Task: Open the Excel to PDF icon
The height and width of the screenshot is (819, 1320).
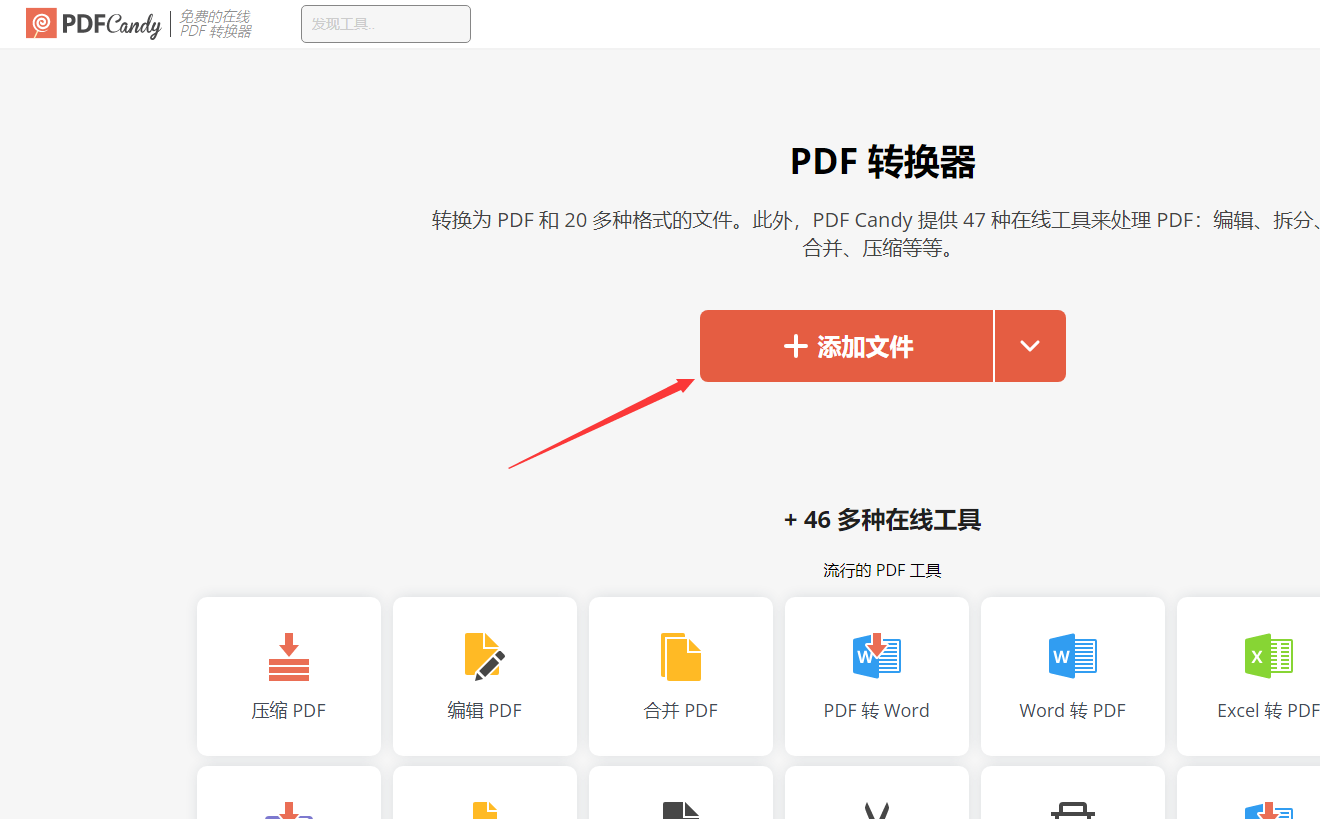Action: [1269, 656]
